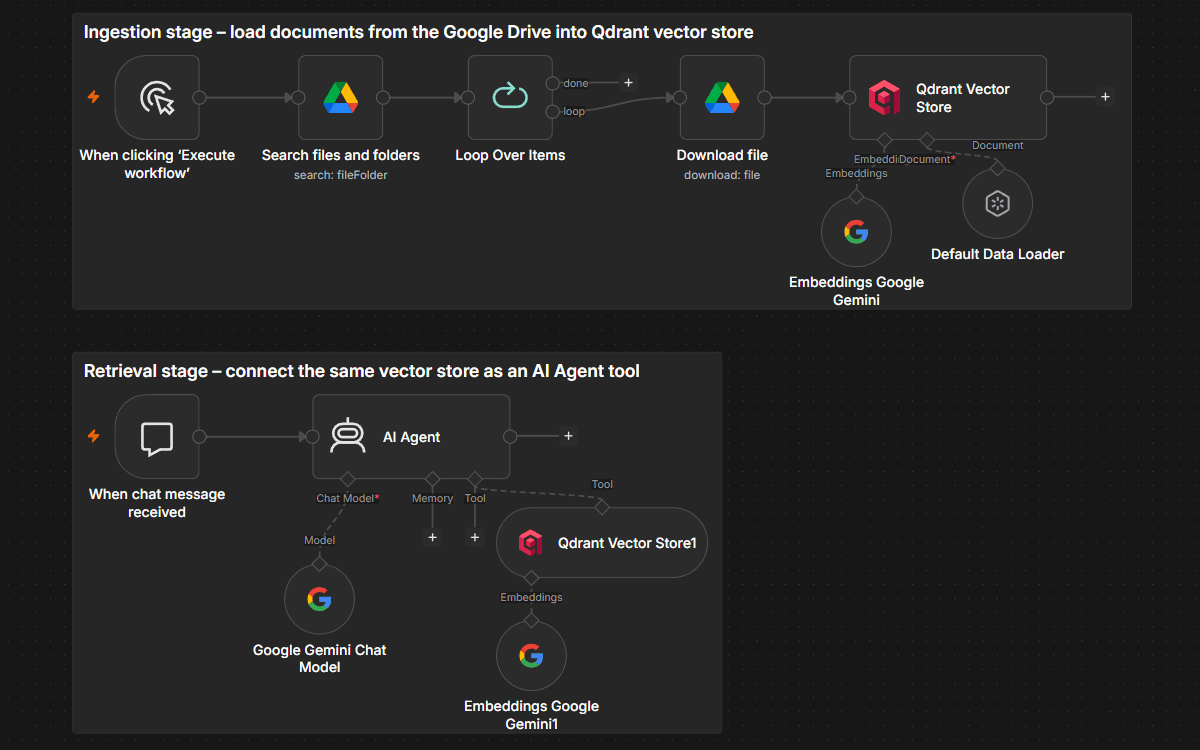
Task: Open the Loop Over Items node
Action: coord(510,97)
